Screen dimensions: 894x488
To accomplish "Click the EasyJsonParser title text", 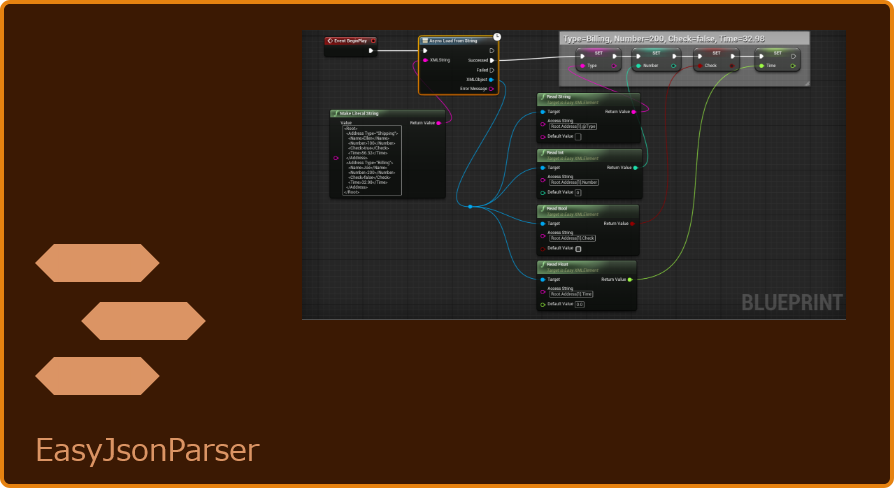I will coord(148,451).
